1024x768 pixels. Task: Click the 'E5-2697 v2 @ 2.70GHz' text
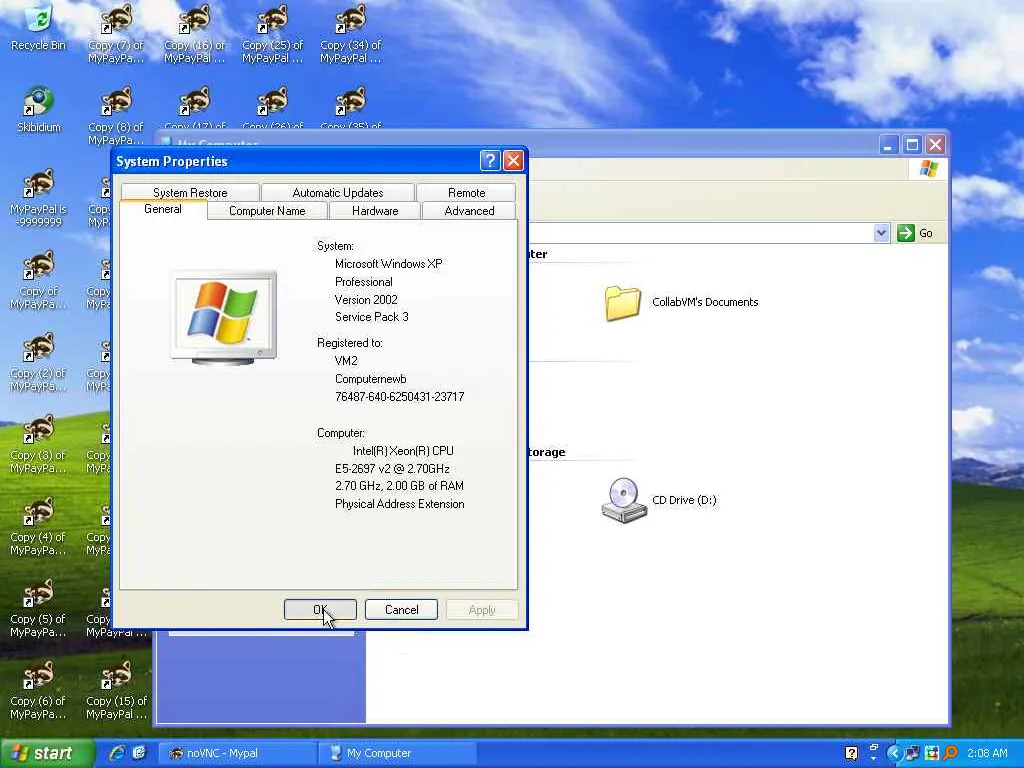(392, 468)
